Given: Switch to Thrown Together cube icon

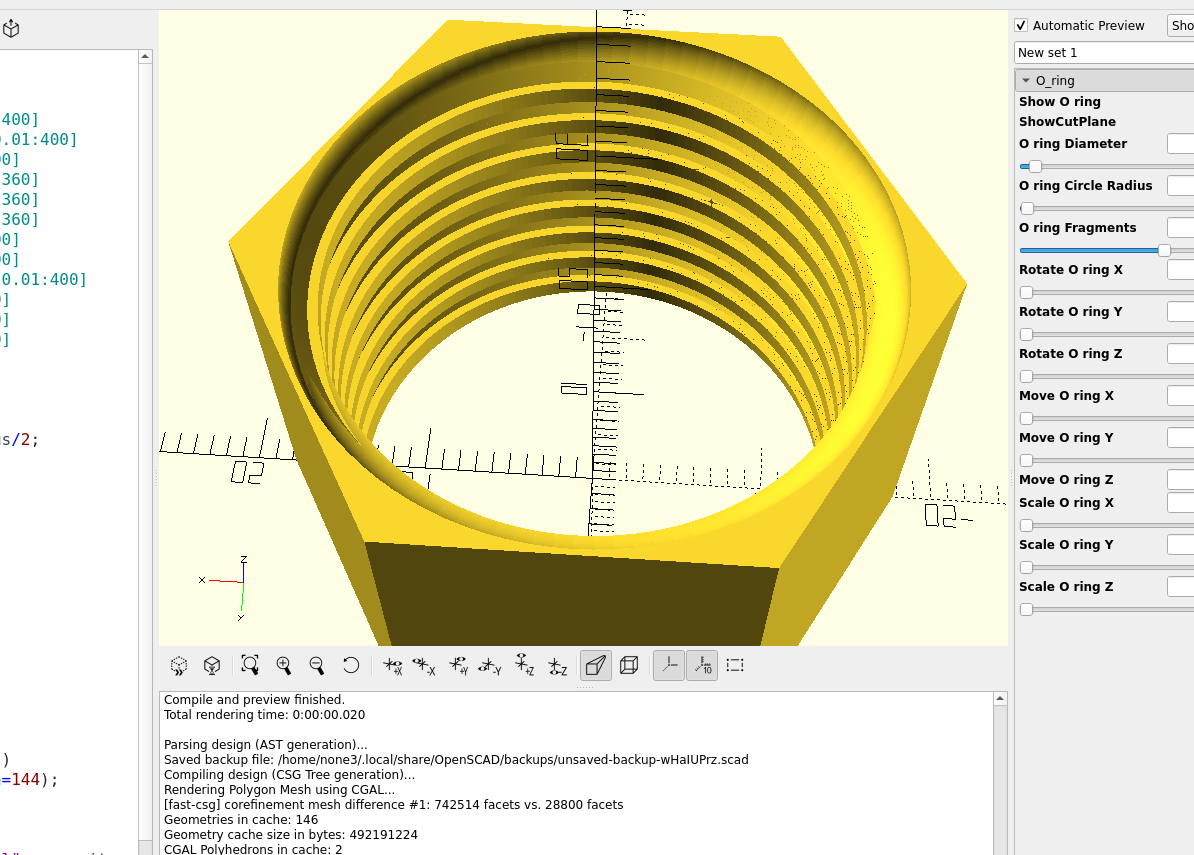Looking at the screenshot, I should [629, 664].
